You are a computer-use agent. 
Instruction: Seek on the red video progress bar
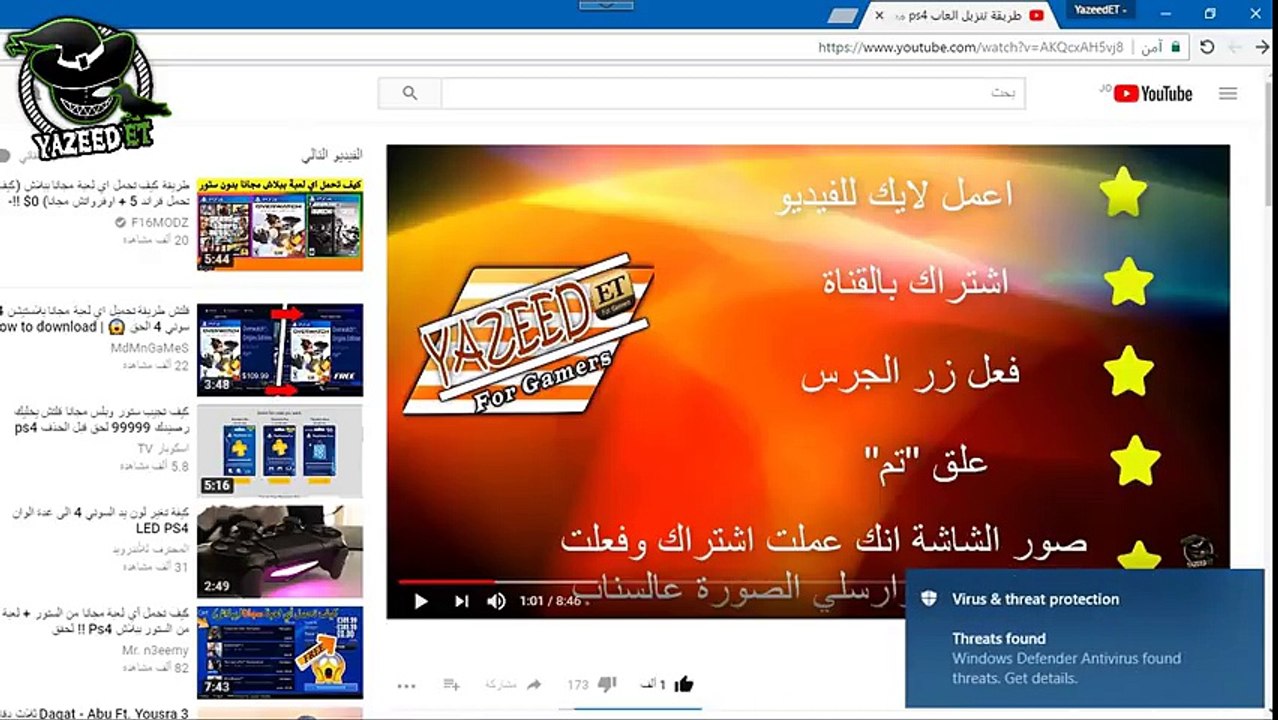coord(446,581)
